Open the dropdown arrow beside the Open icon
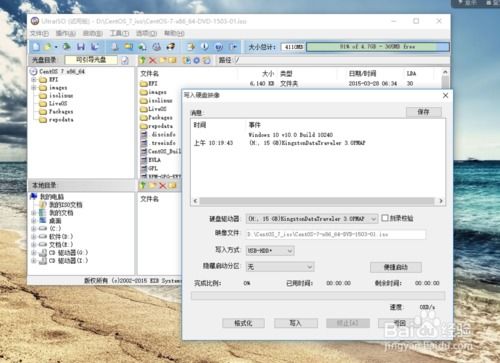This screenshot has height=363, width=500. tap(56, 47)
